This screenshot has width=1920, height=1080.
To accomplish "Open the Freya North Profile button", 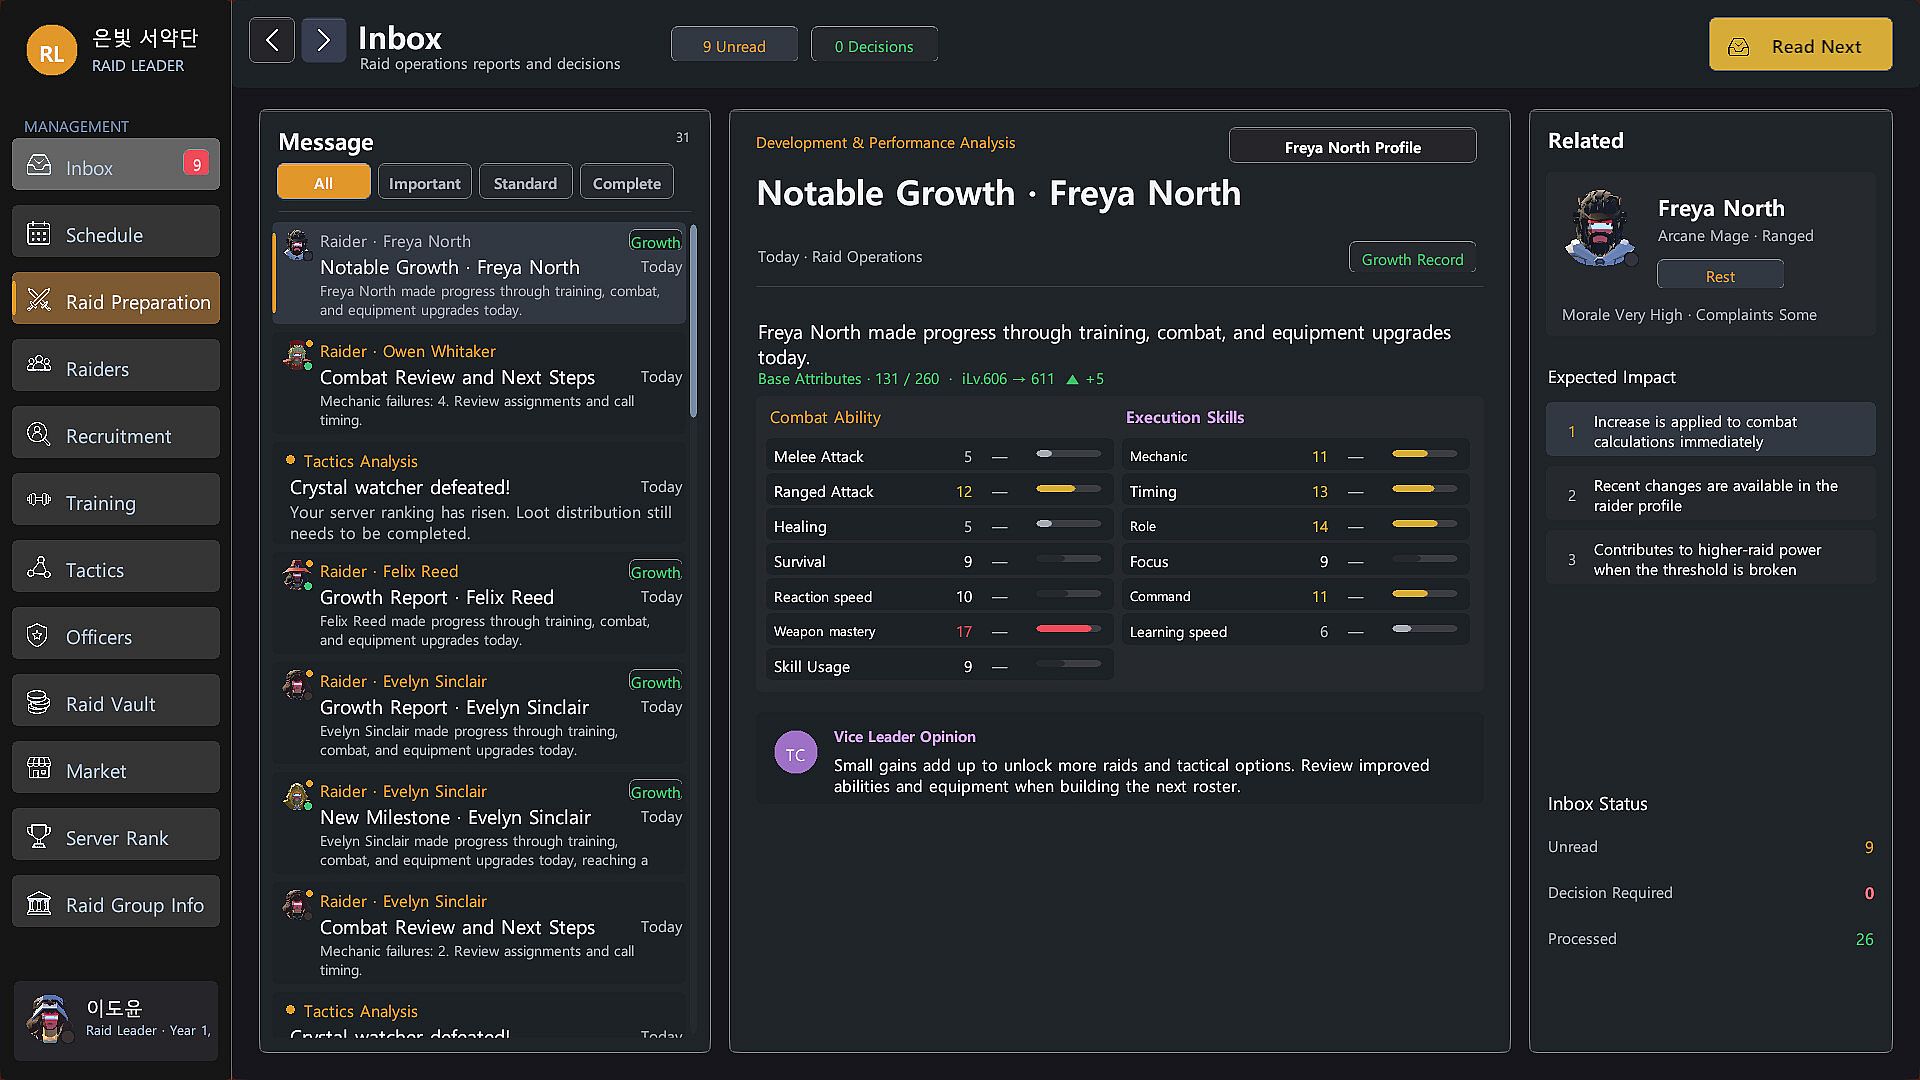I will point(1352,147).
